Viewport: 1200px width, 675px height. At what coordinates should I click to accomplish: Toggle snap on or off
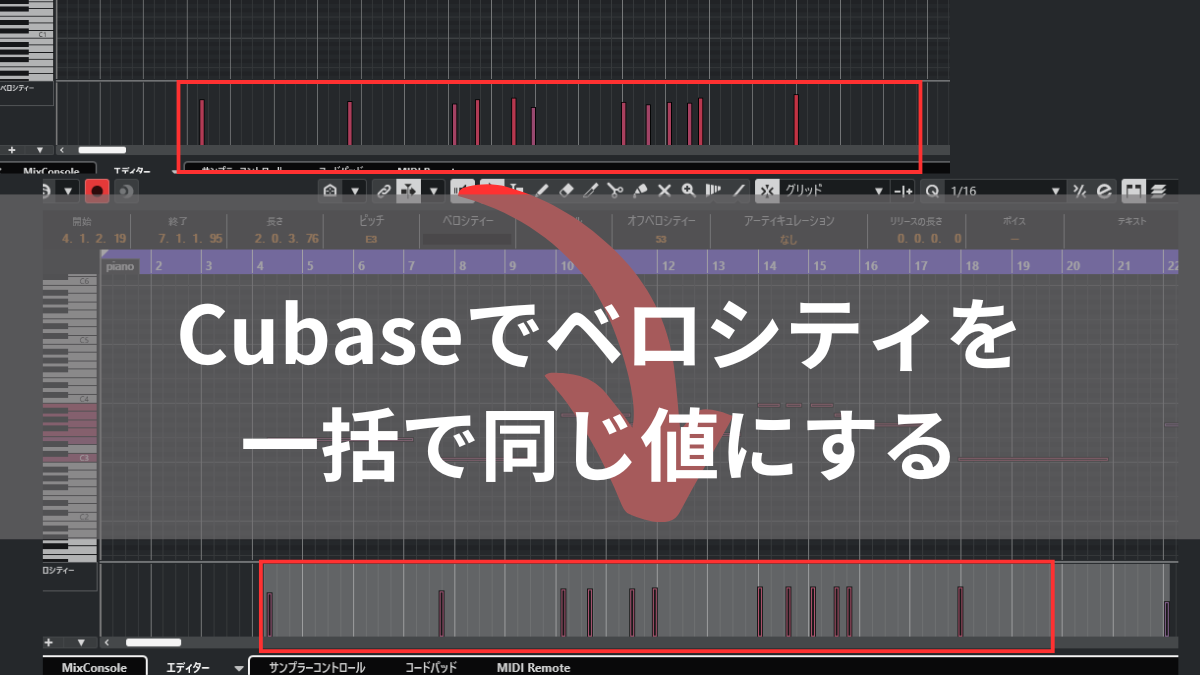[767, 190]
